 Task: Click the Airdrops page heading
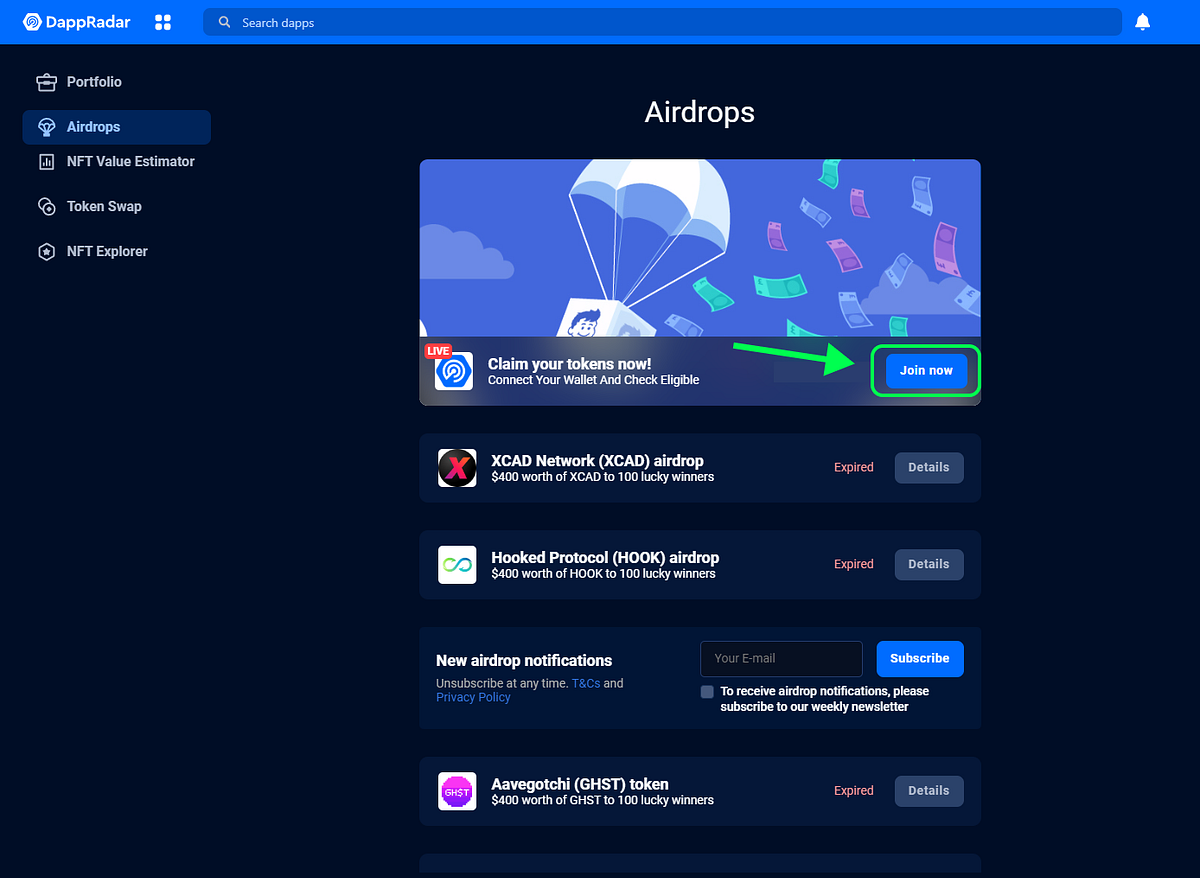click(x=700, y=112)
